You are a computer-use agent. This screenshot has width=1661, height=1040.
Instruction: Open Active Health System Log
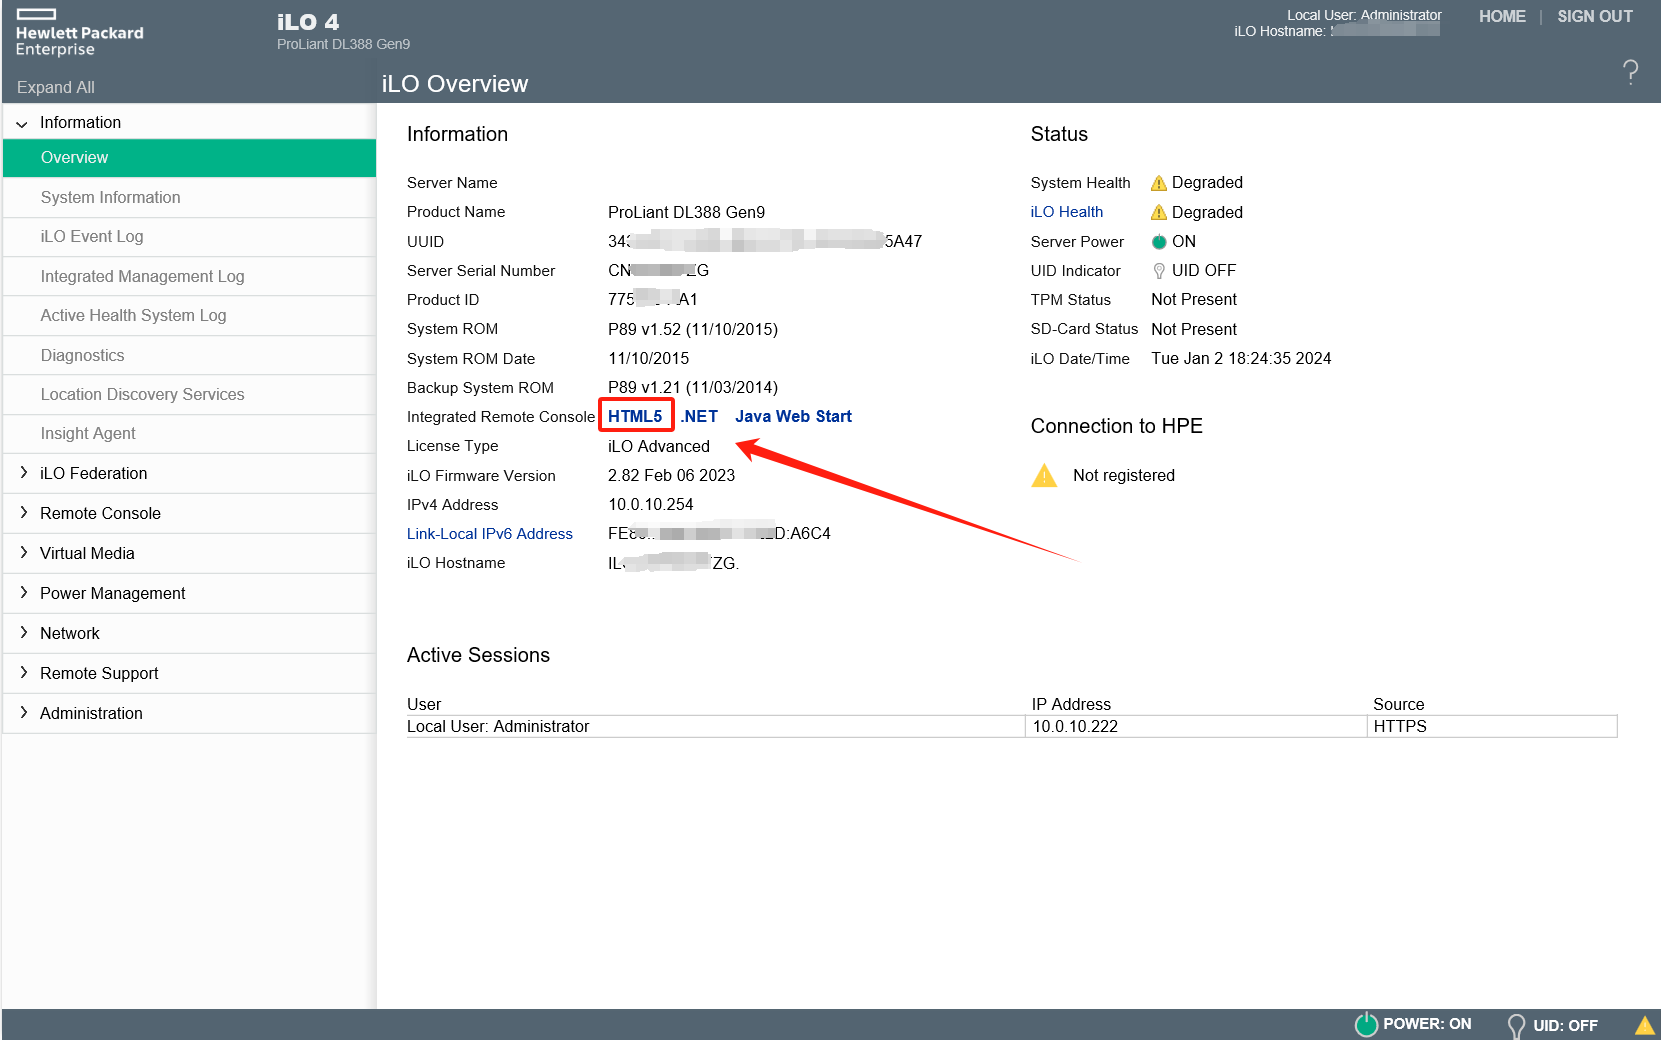click(133, 316)
